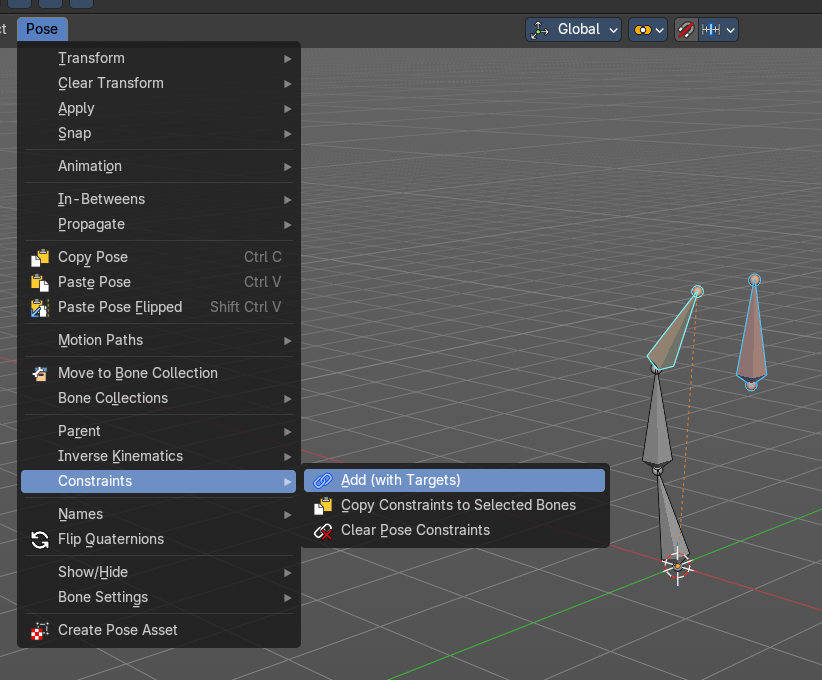Toggle the snapping magnet icon
Screen dimensions: 822x680
click(x=686, y=30)
